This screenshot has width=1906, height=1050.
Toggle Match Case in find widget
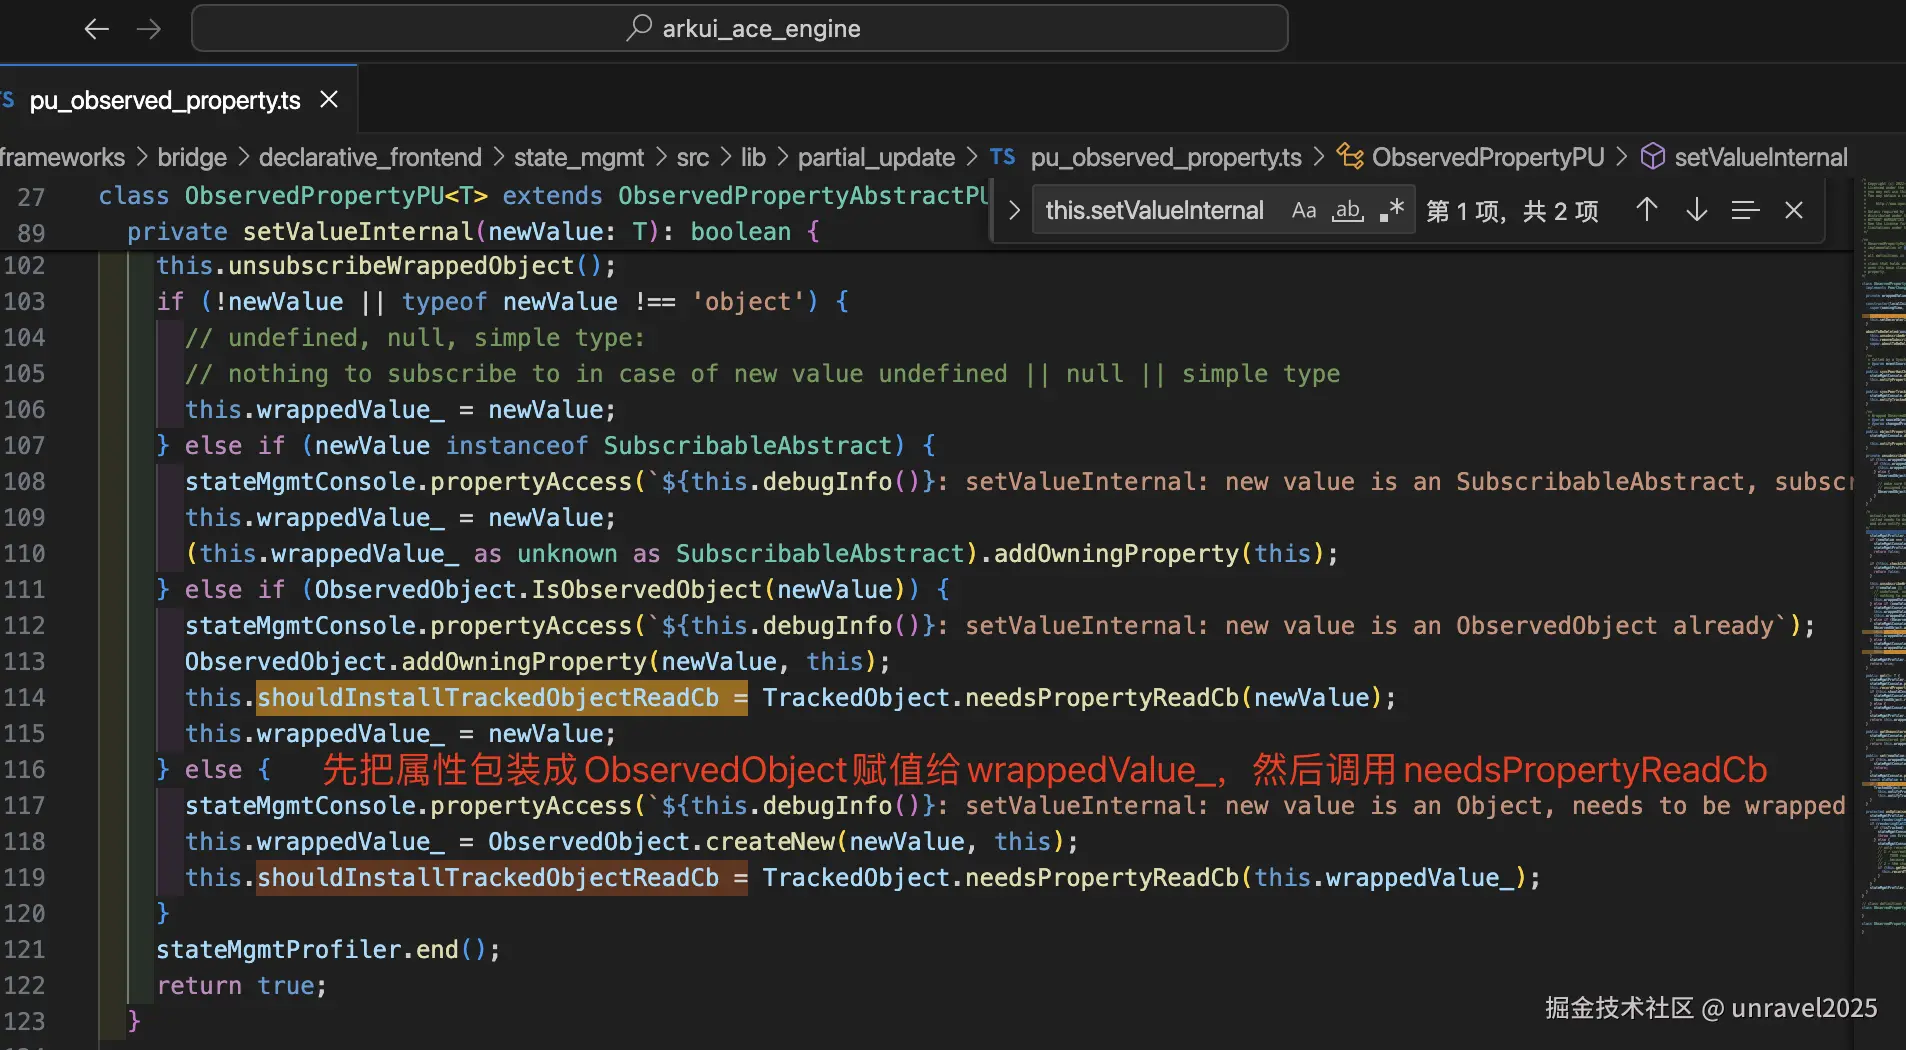pos(1304,211)
